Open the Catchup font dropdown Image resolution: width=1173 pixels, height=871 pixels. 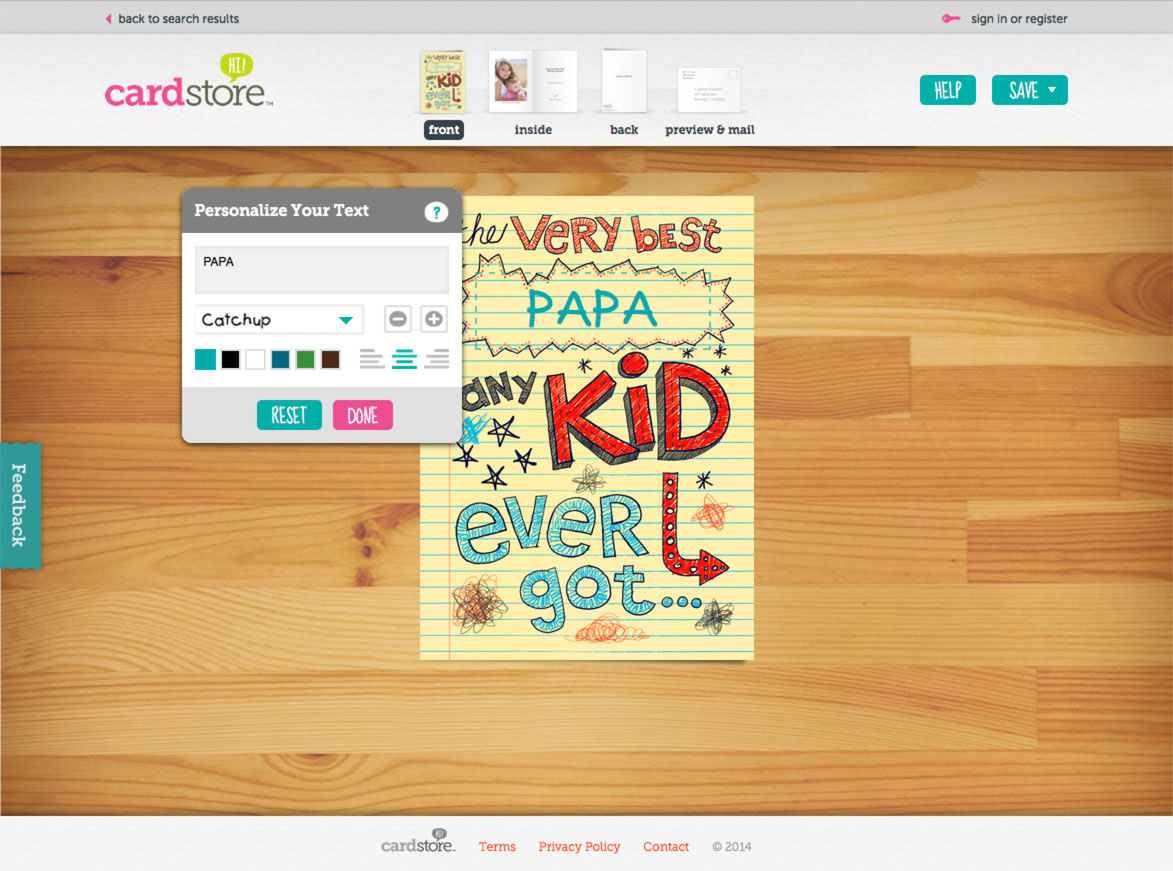[278, 318]
